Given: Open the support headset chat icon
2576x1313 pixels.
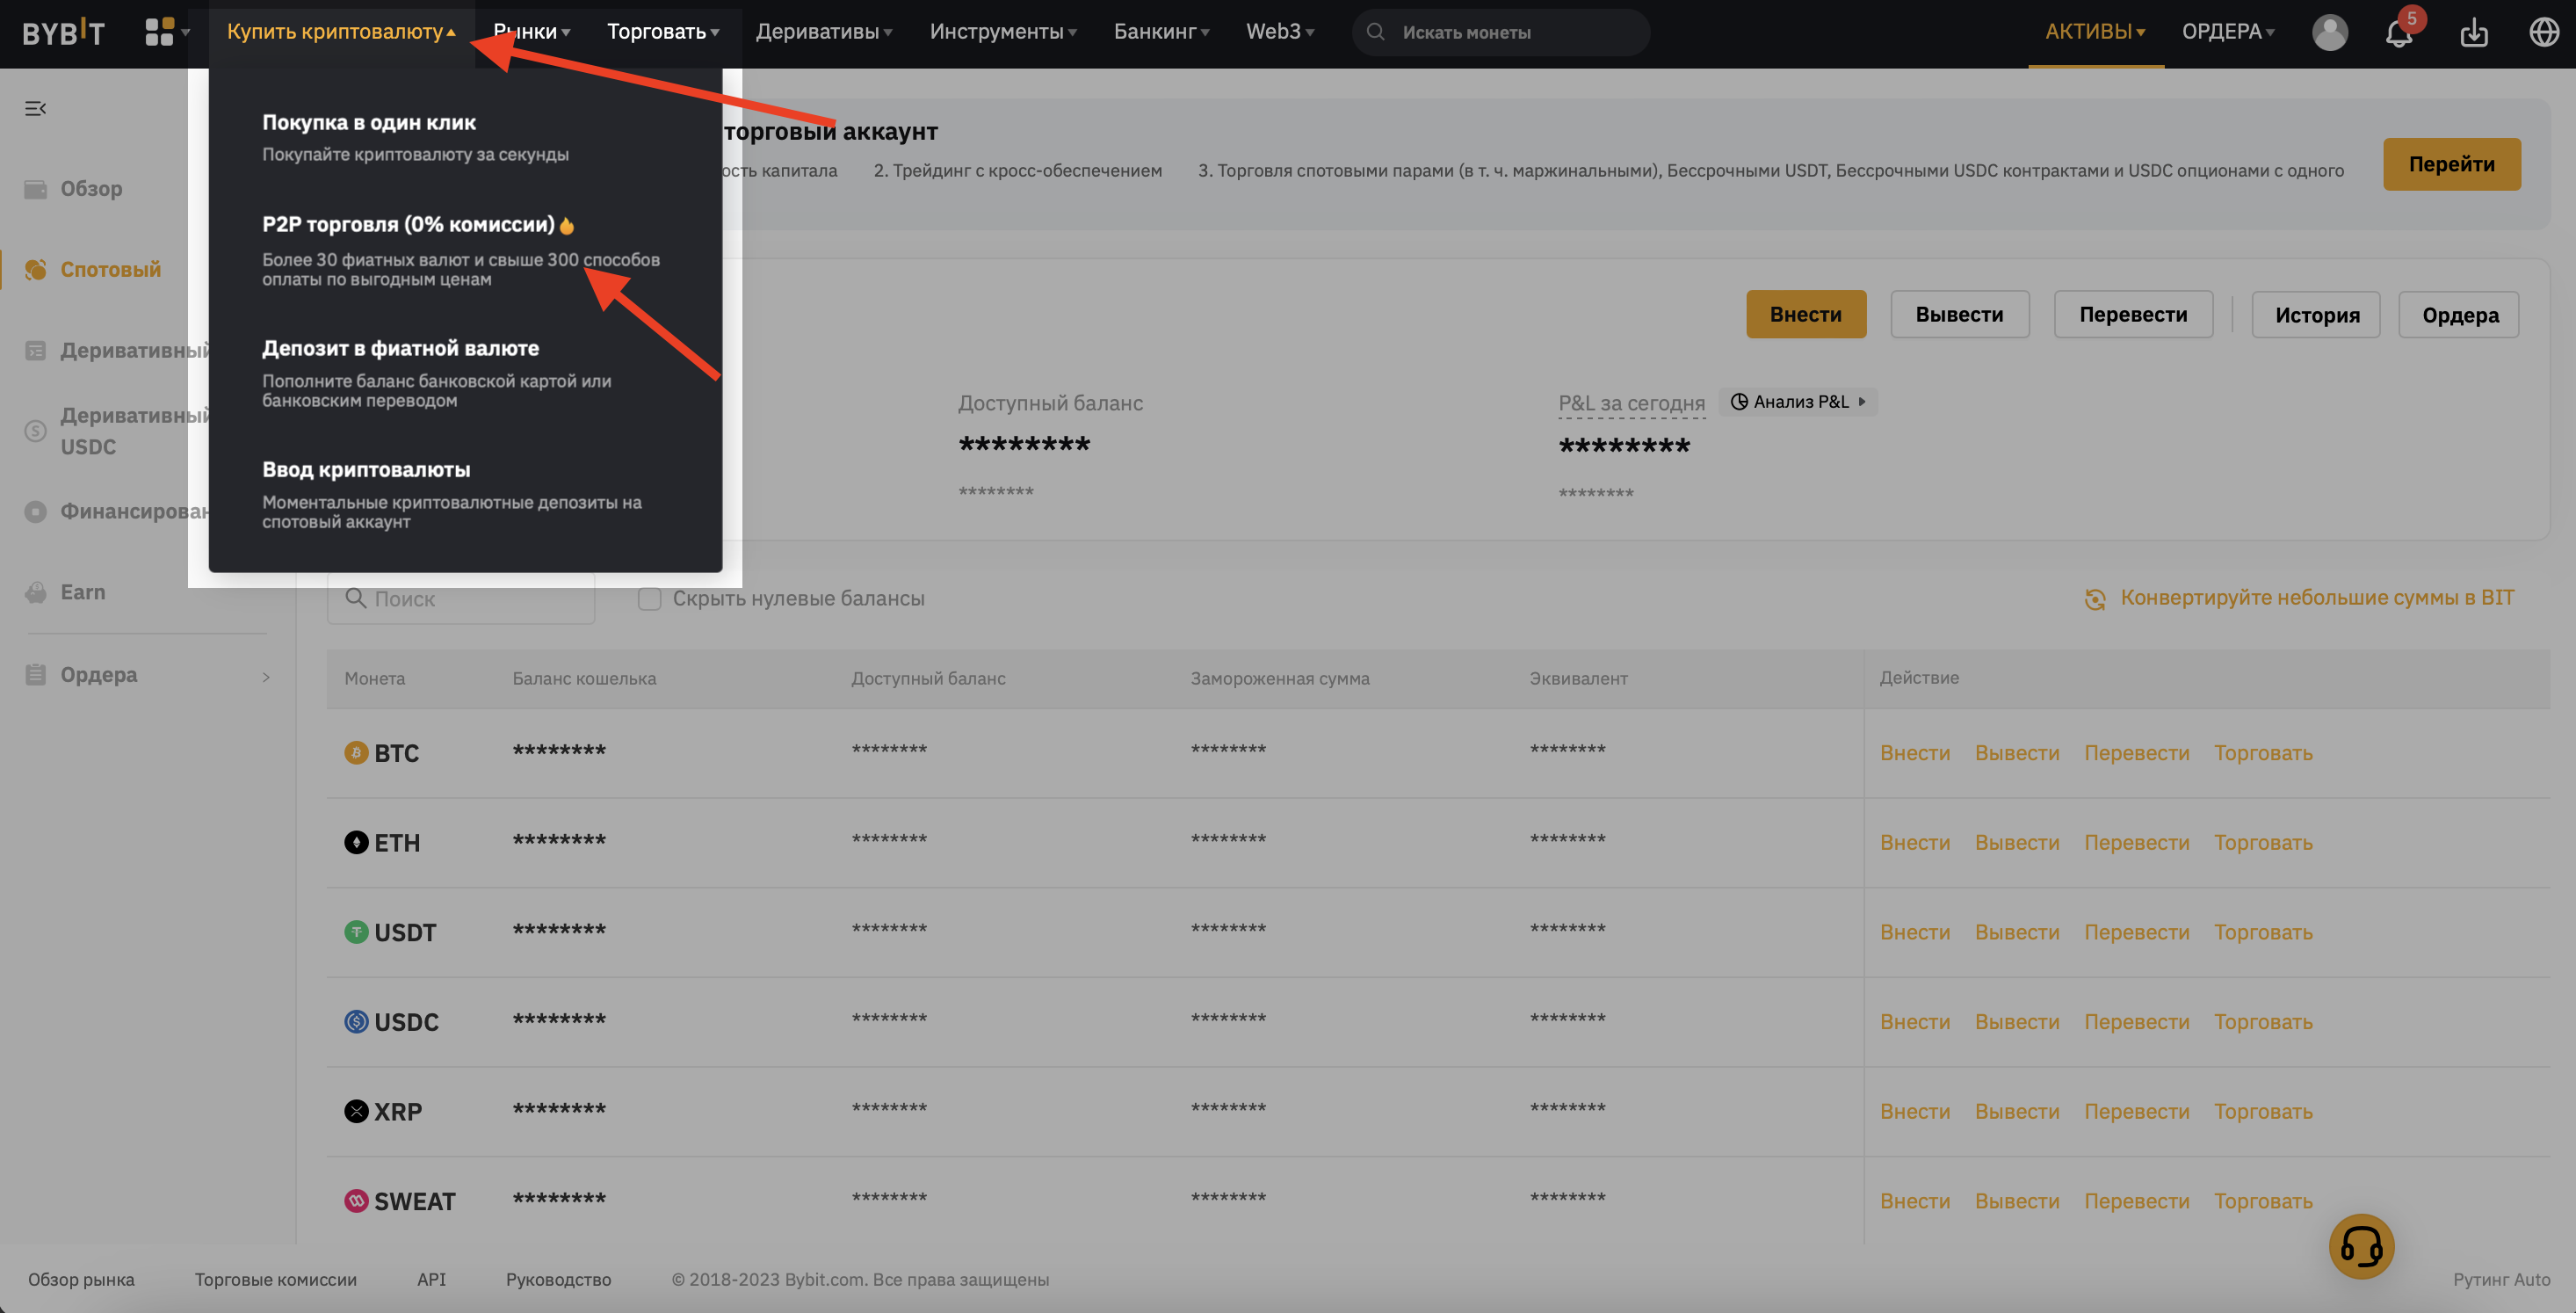Looking at the screenshot, I should point(2361,1246).
